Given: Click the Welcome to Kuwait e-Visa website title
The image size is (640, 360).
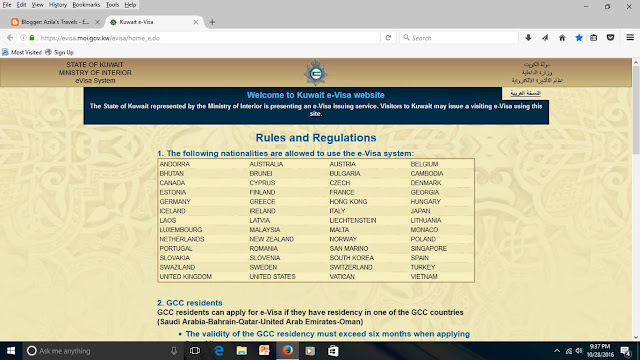Looking at the screenshot, I should pyautogui.click(x=316, y=95).
